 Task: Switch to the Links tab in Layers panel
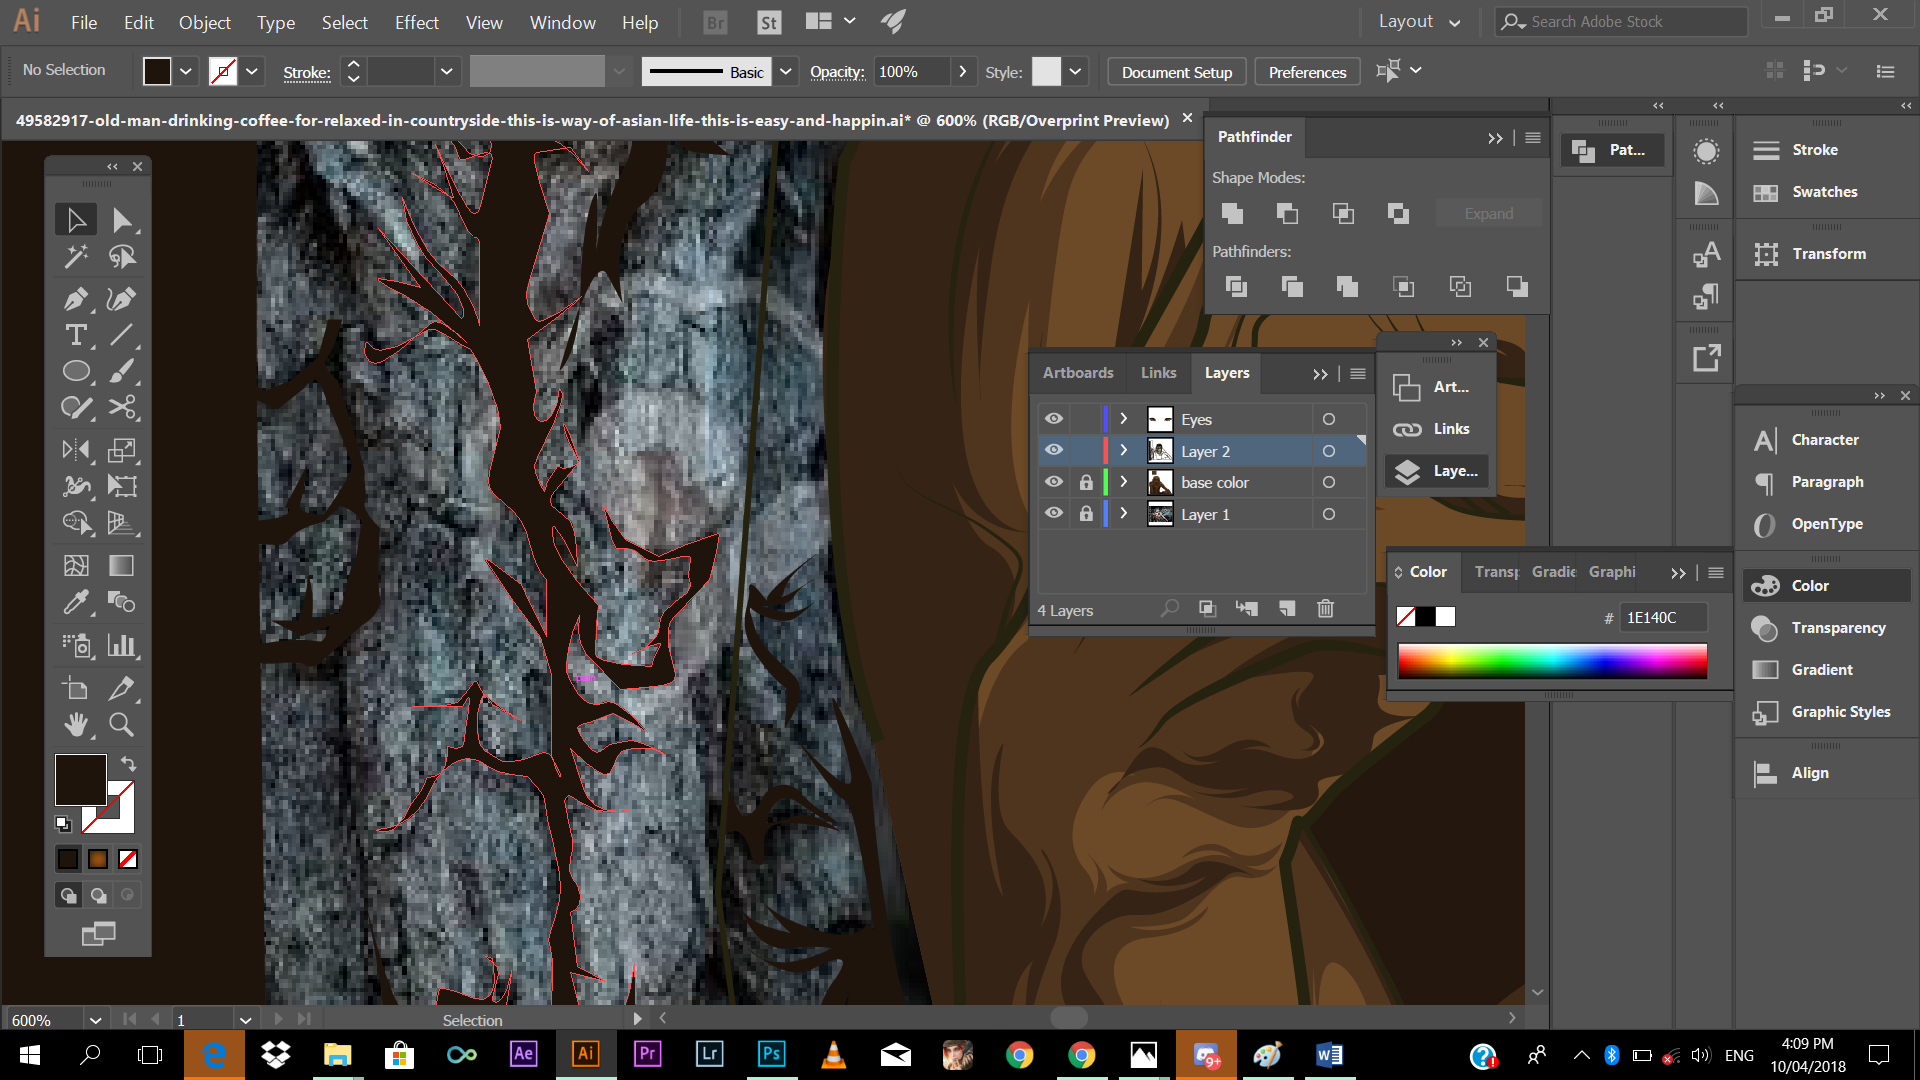pyautogui.click(x=1158, y=373)
